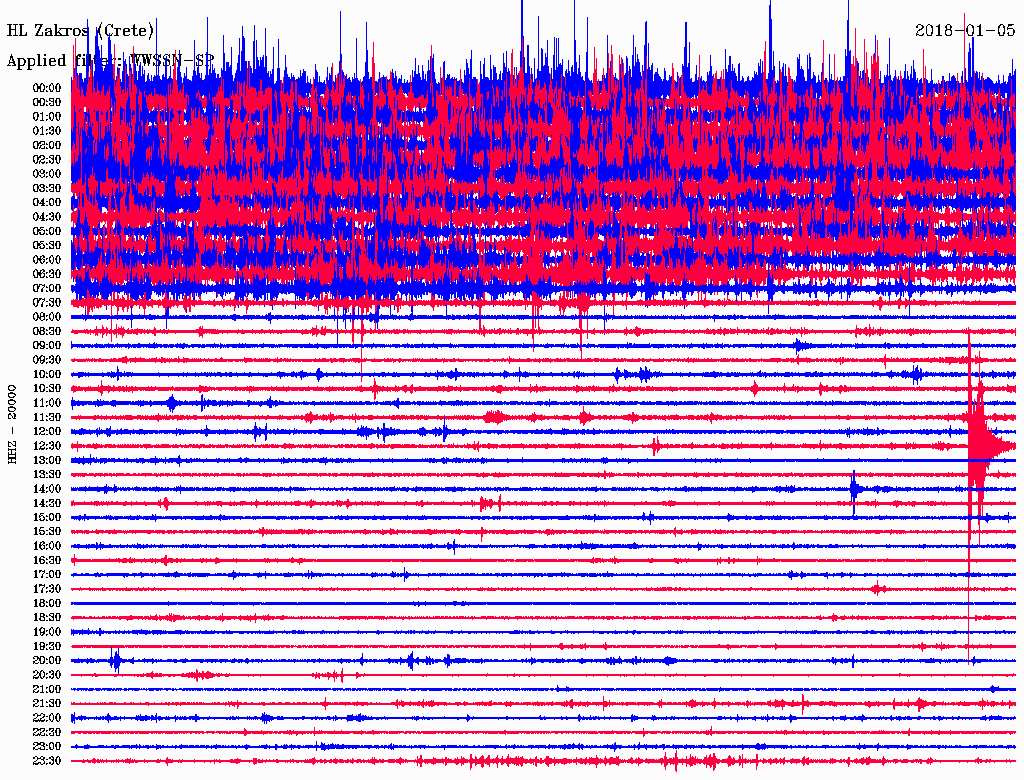Screen dimensions: 1024x780
Task: Select the 16:00 time label
Action: click(x=47, y=546)
